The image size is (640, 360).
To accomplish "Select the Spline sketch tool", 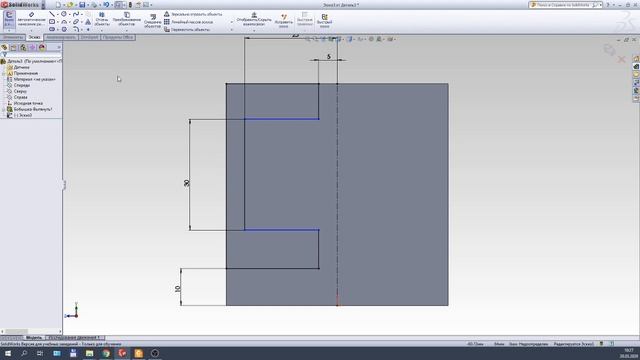I will (76, 14).
